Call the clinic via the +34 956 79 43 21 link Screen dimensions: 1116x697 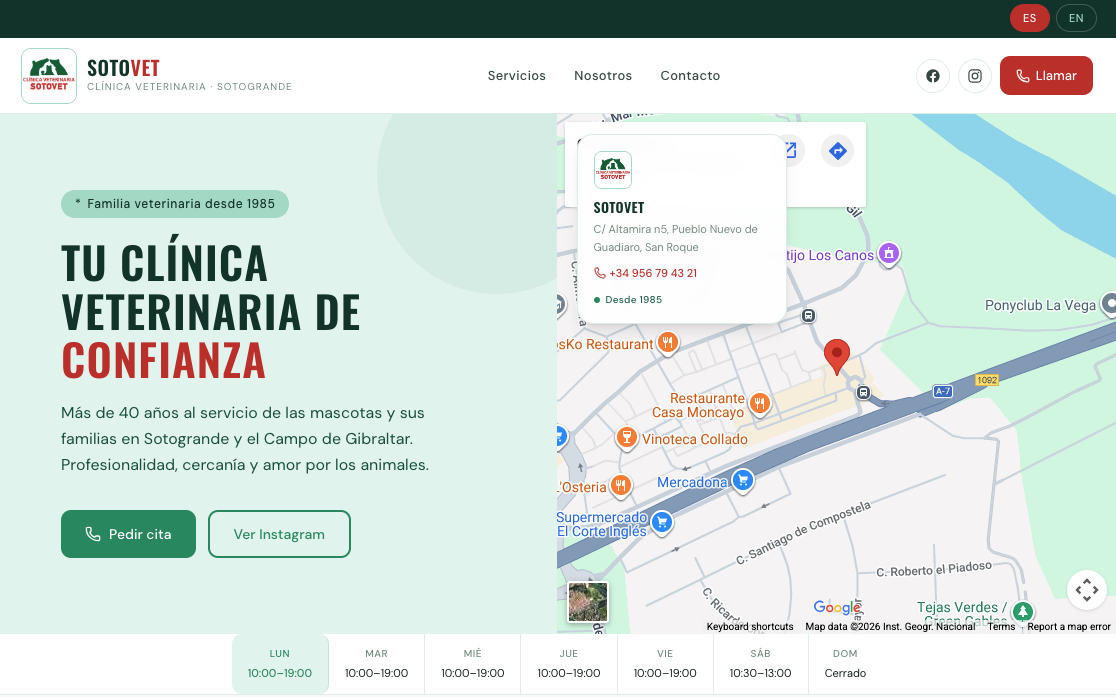(646, 272)
